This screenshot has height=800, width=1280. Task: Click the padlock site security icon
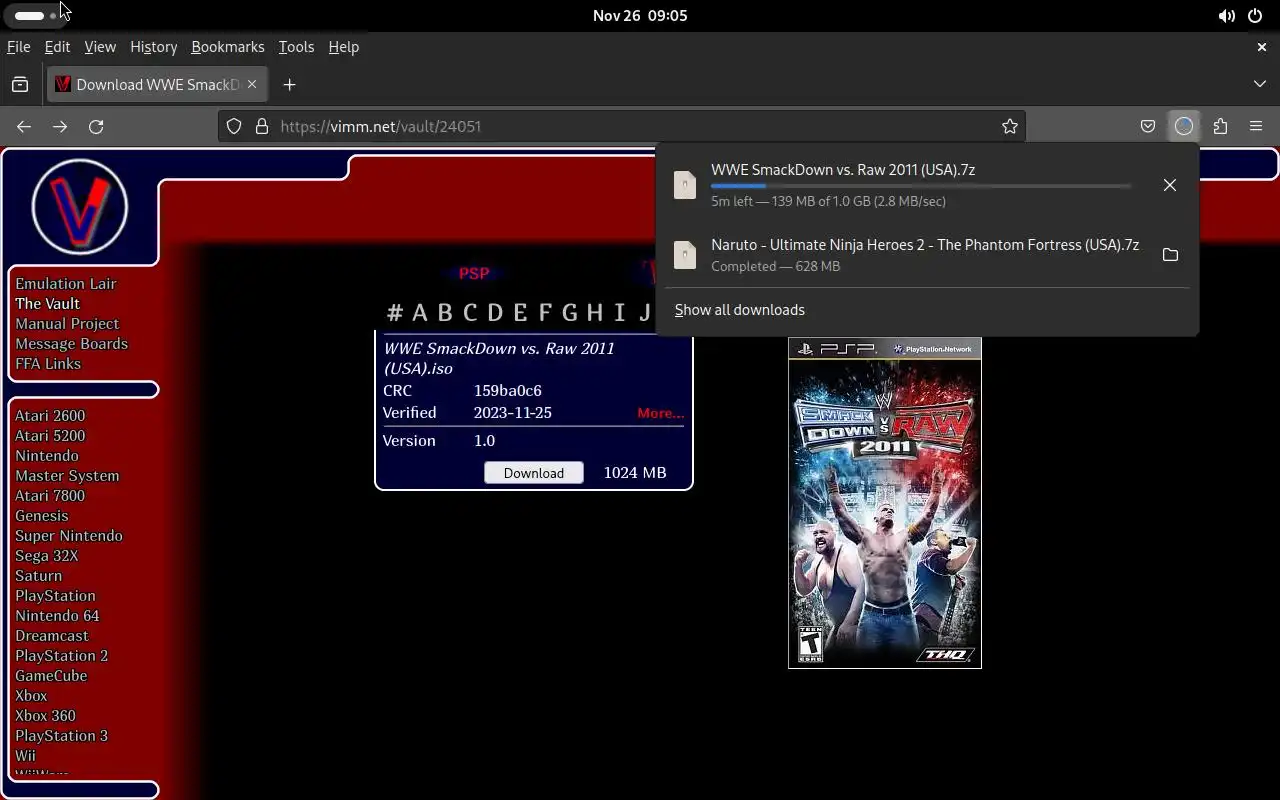(262, 126)
